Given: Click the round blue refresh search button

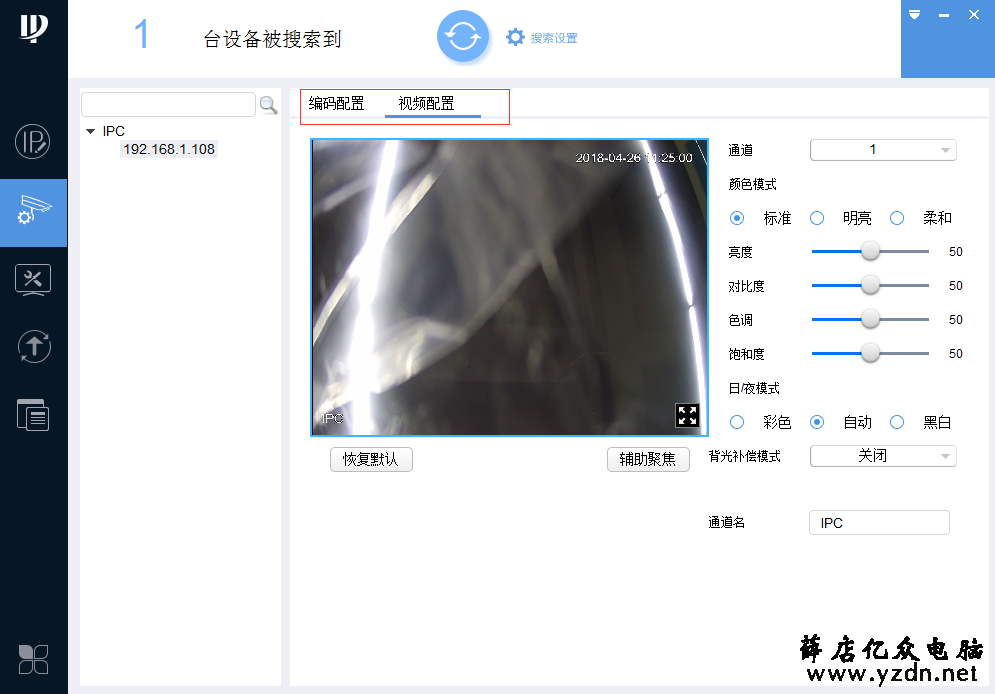Looking at the screenshot, I should pyautogui.click(x=463, y=37).
